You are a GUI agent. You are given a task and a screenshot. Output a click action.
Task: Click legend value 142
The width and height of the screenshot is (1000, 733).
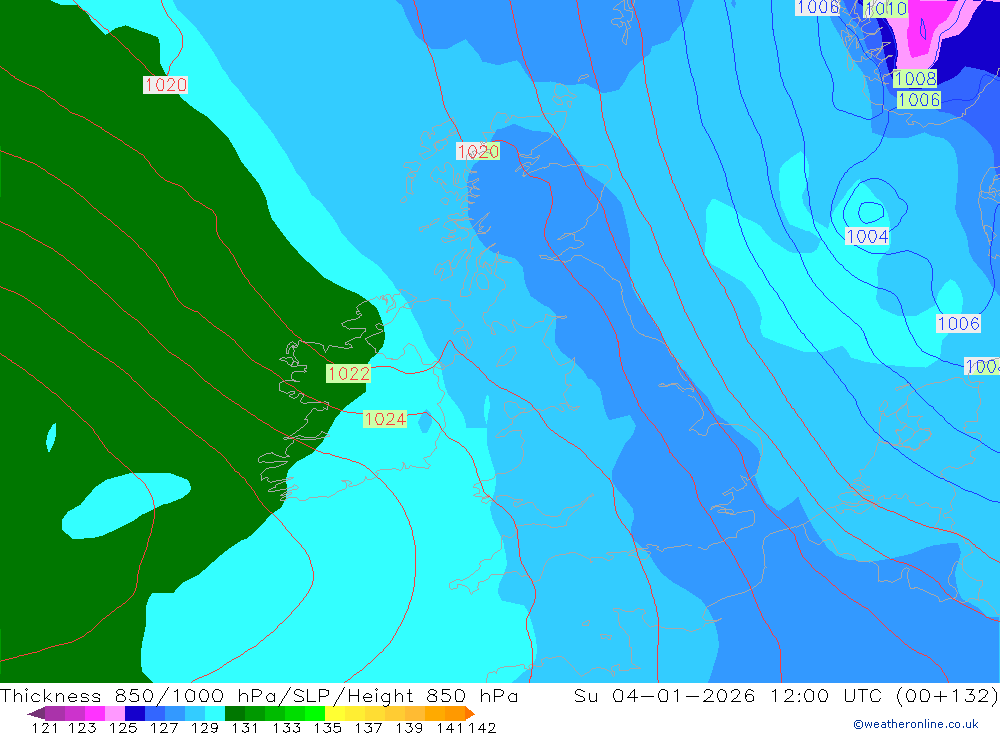coord(482,728)
